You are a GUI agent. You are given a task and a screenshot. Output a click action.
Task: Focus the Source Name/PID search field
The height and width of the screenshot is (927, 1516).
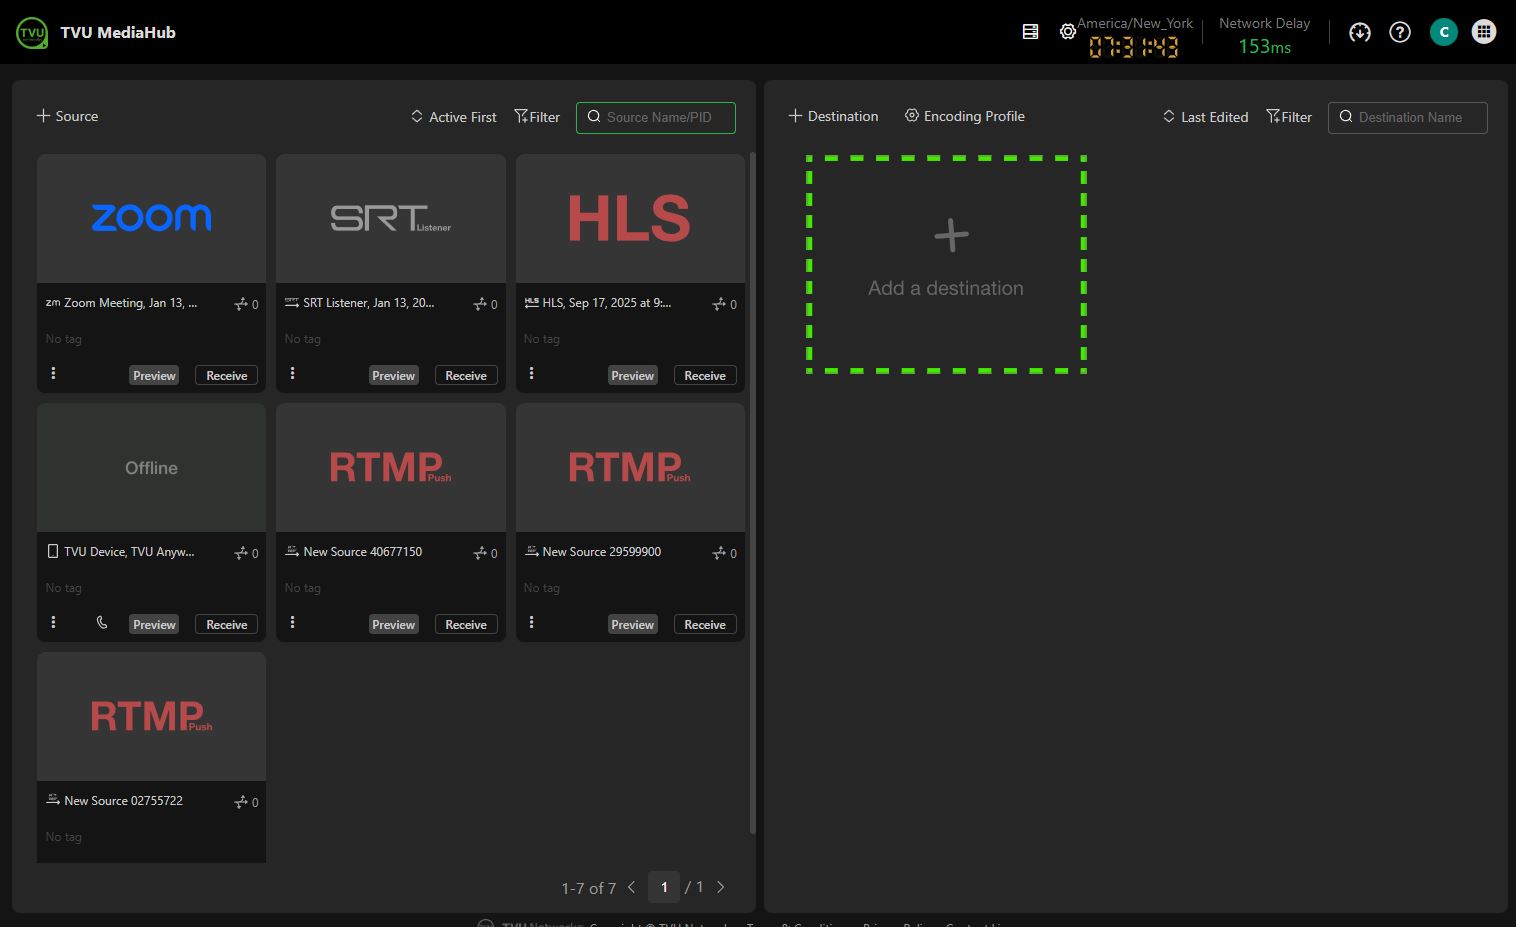(x=656, y=117)
